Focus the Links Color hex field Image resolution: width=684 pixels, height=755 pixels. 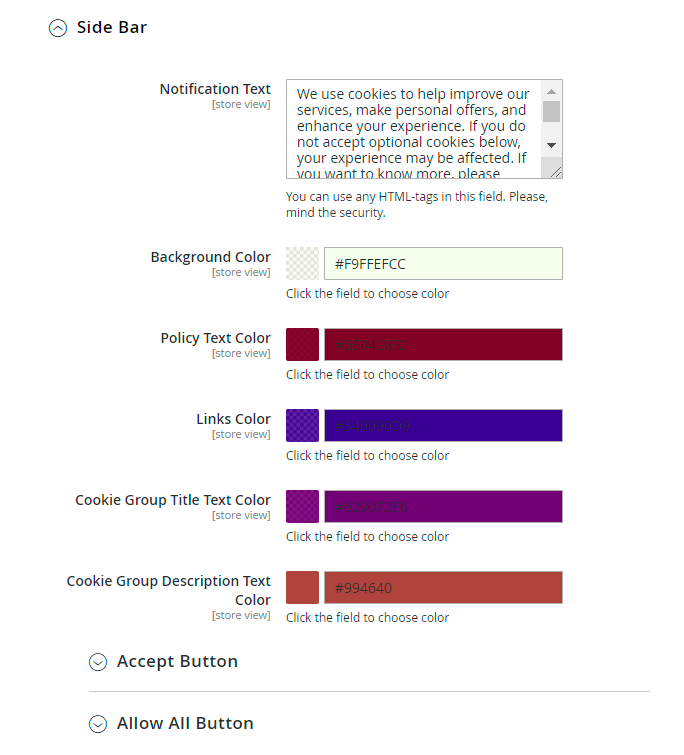point(443,426)
